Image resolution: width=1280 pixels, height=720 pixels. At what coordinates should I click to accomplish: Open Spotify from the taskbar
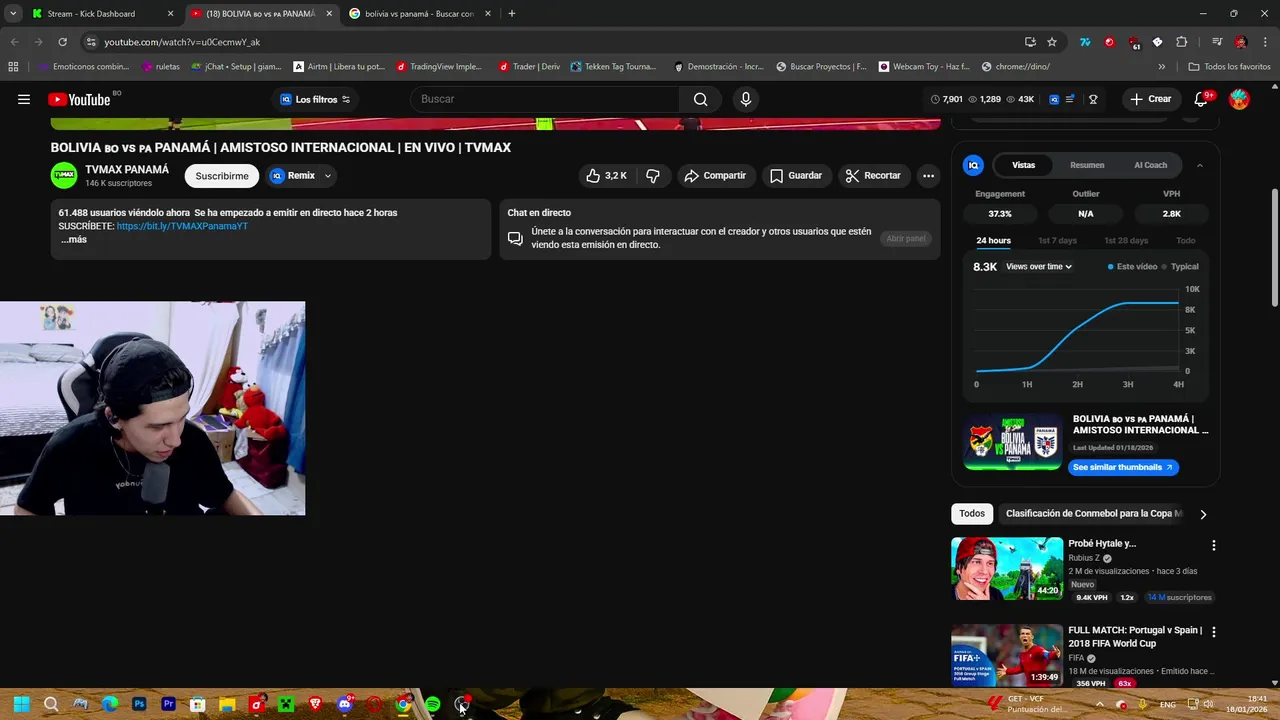coord(432,704)
